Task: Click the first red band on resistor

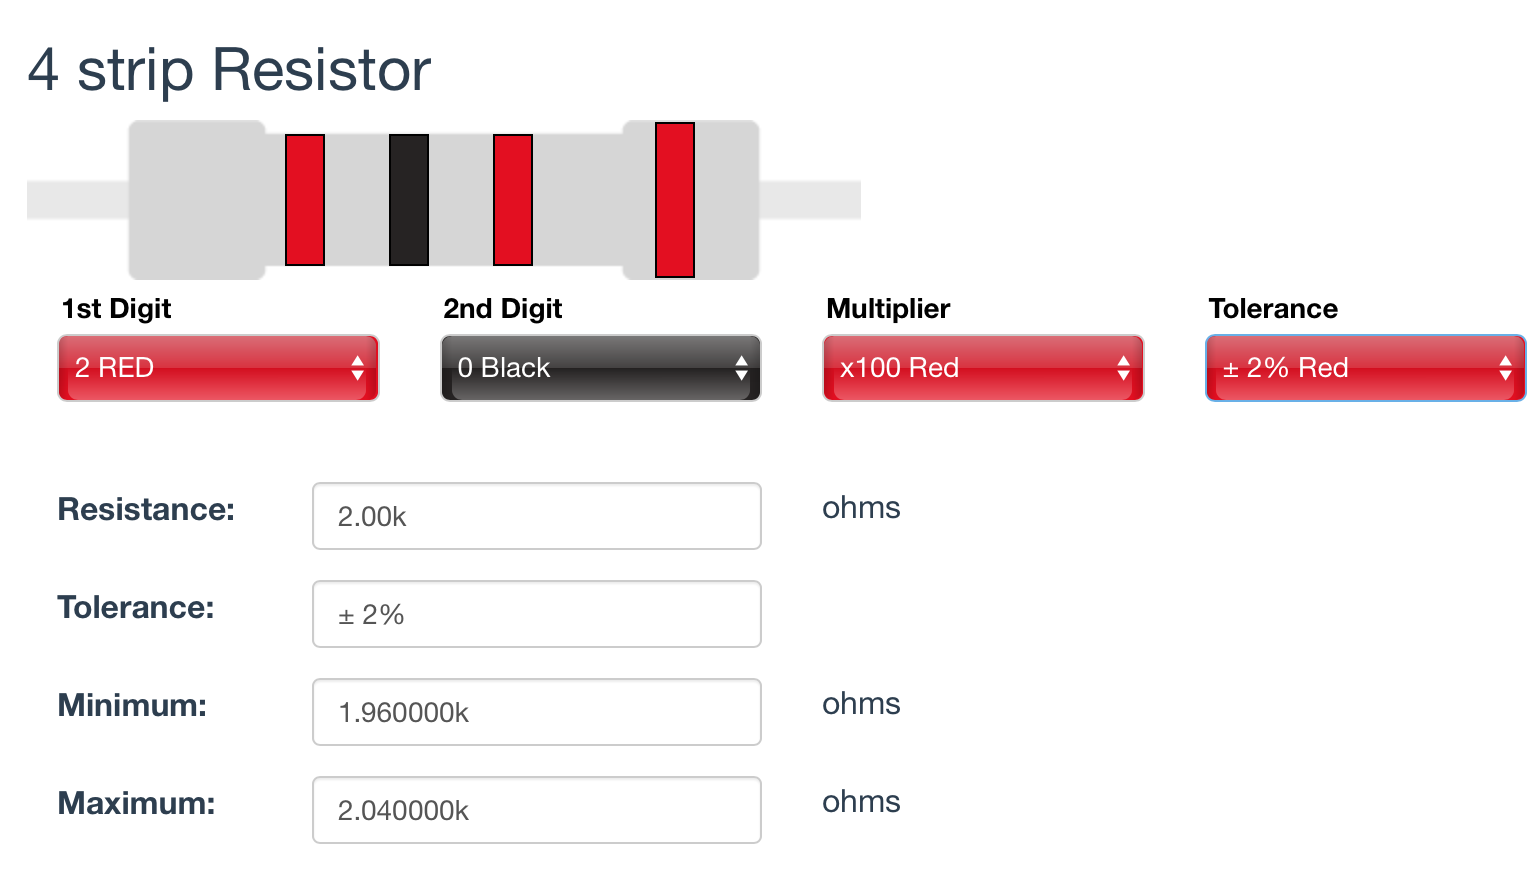Action: coord(305,200)
